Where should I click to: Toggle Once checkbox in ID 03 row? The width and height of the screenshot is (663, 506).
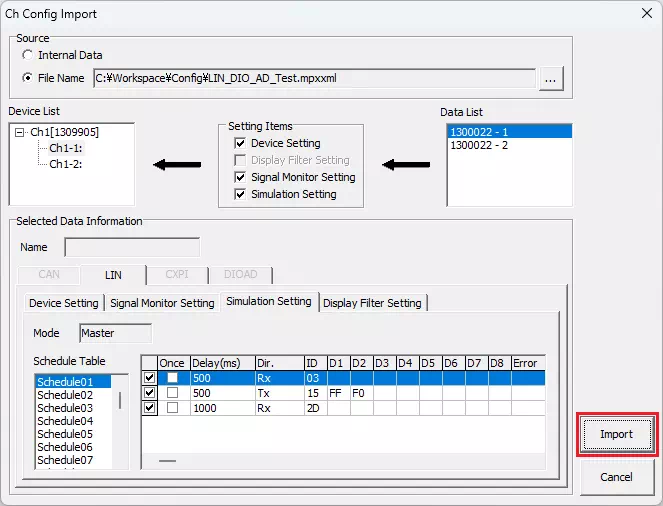[x=173, y=377]
